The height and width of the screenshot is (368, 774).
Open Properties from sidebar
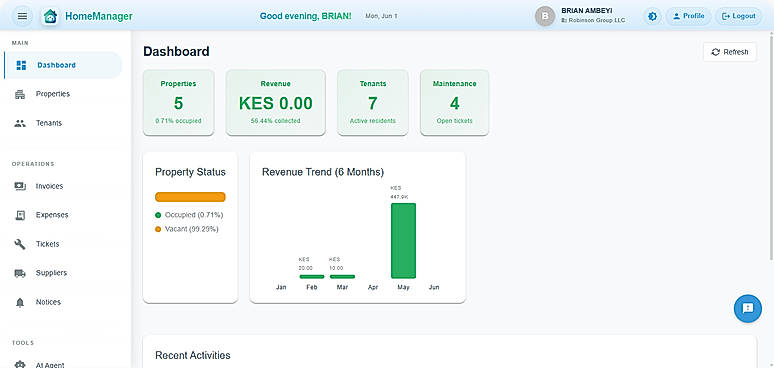[63, 94]
